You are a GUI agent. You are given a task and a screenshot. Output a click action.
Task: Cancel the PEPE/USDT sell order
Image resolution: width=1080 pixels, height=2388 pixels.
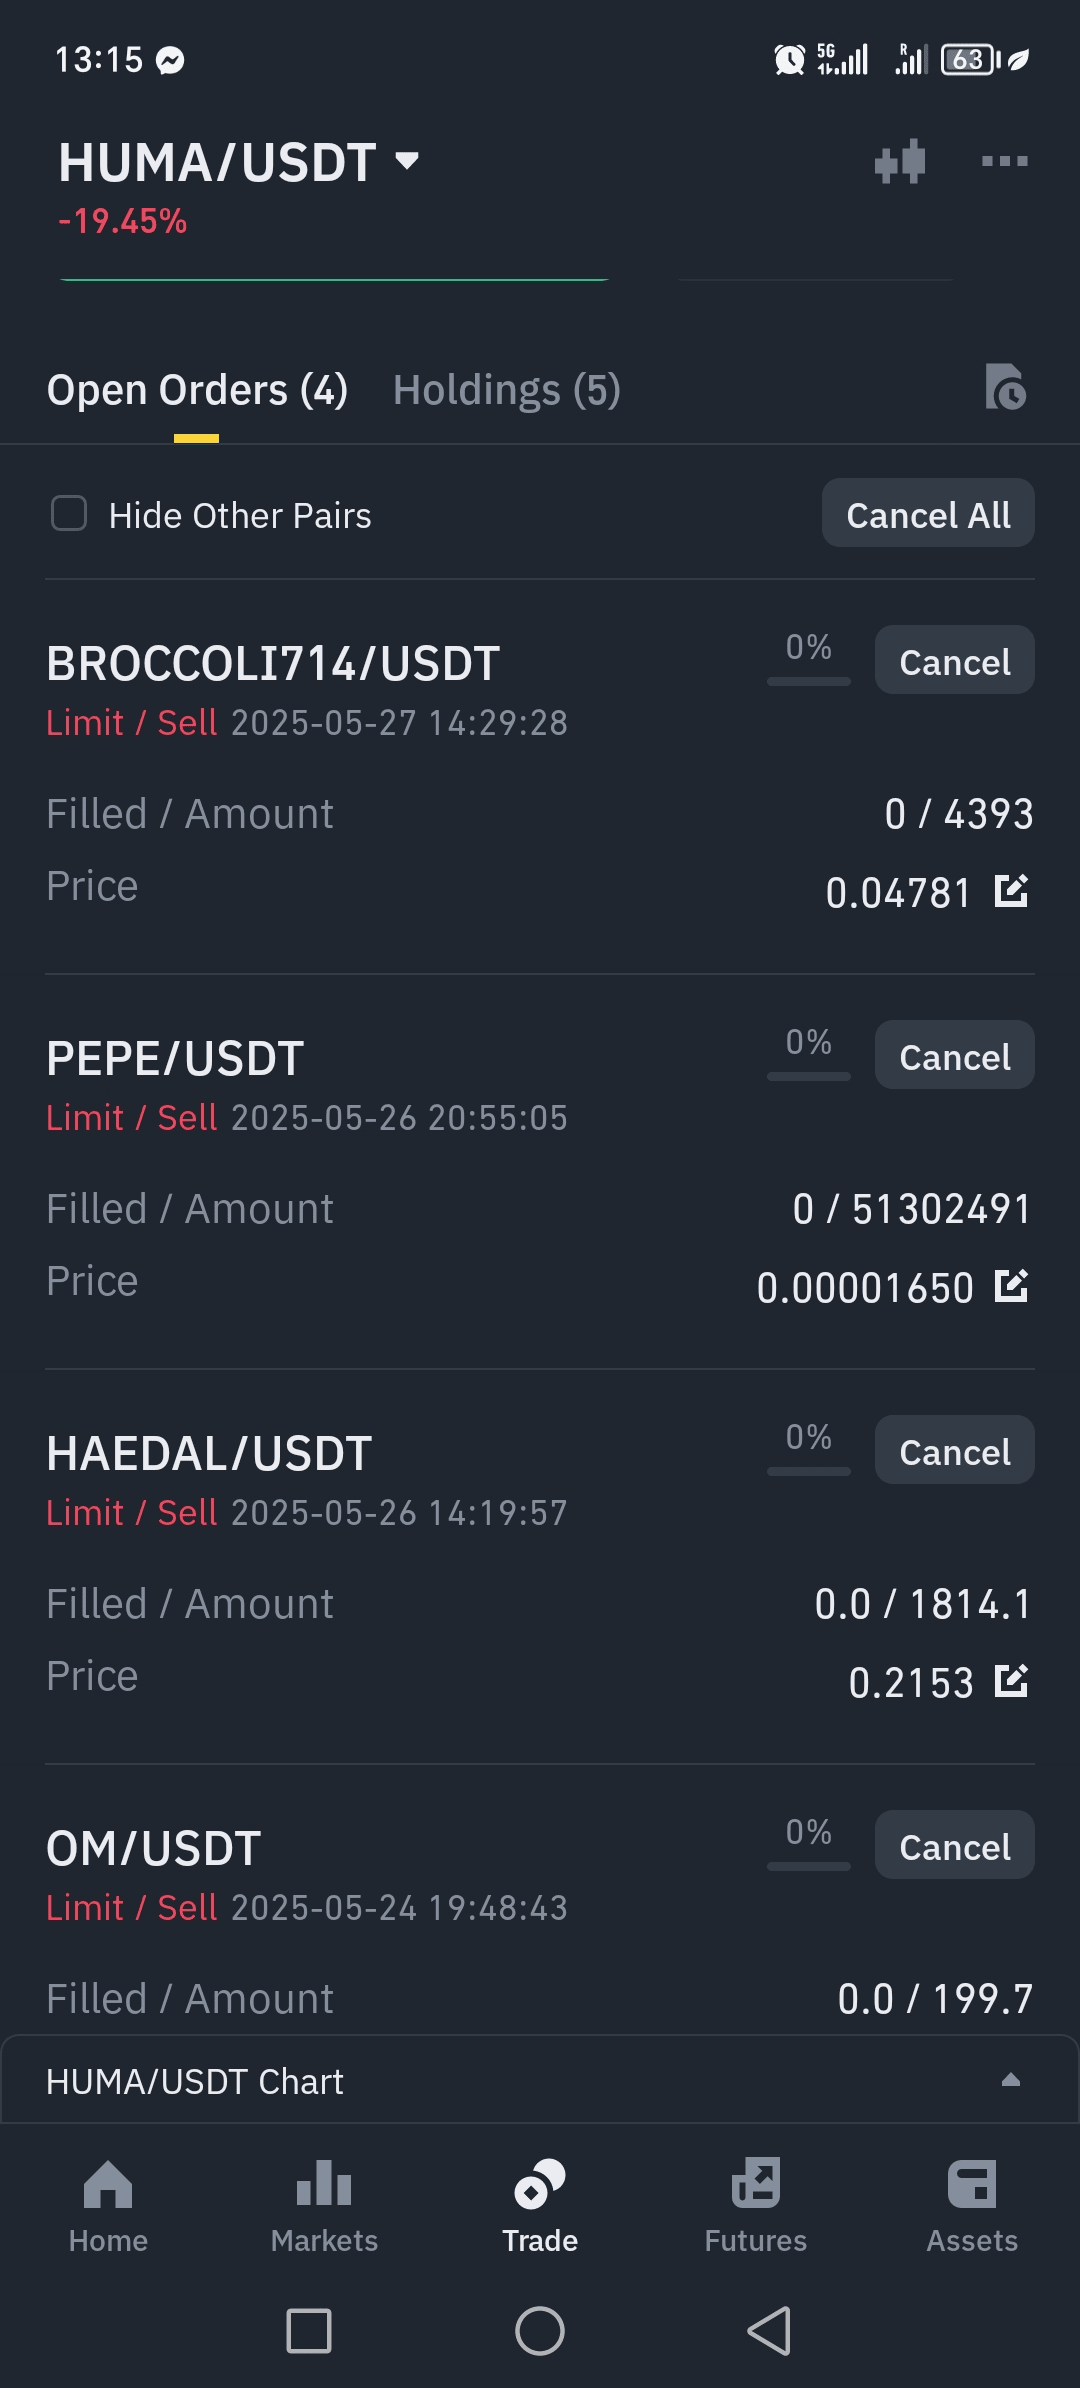coord(954,1056)
